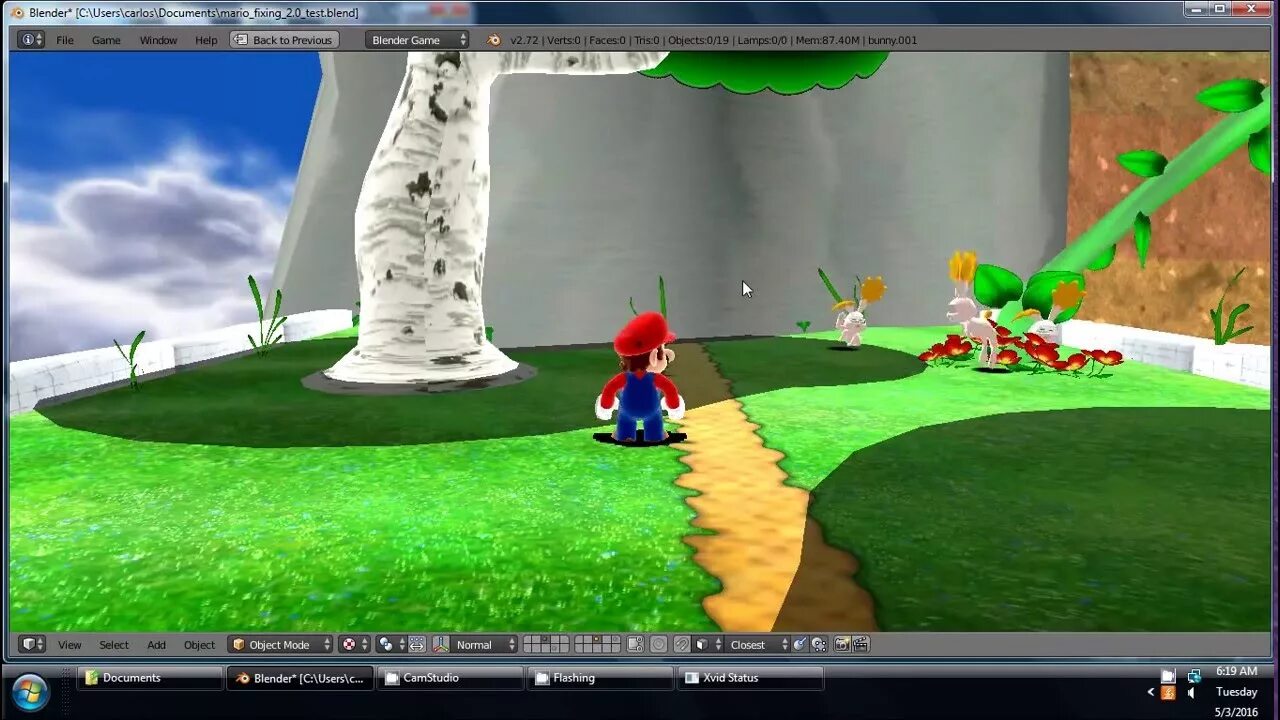This screenshot has width=1280, height=720.
Task: Open the Closest snap target dropdown
Action: click(757, 645)
